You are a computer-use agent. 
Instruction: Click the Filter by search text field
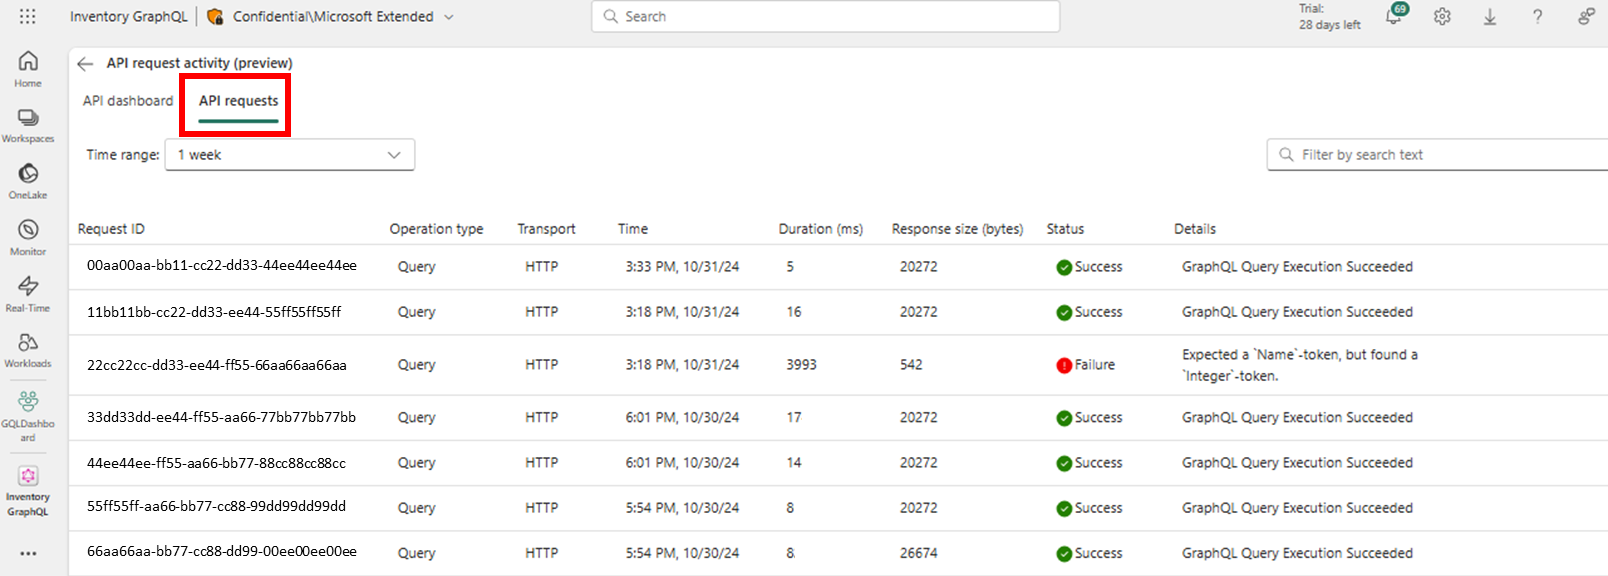coord(1438,155)
